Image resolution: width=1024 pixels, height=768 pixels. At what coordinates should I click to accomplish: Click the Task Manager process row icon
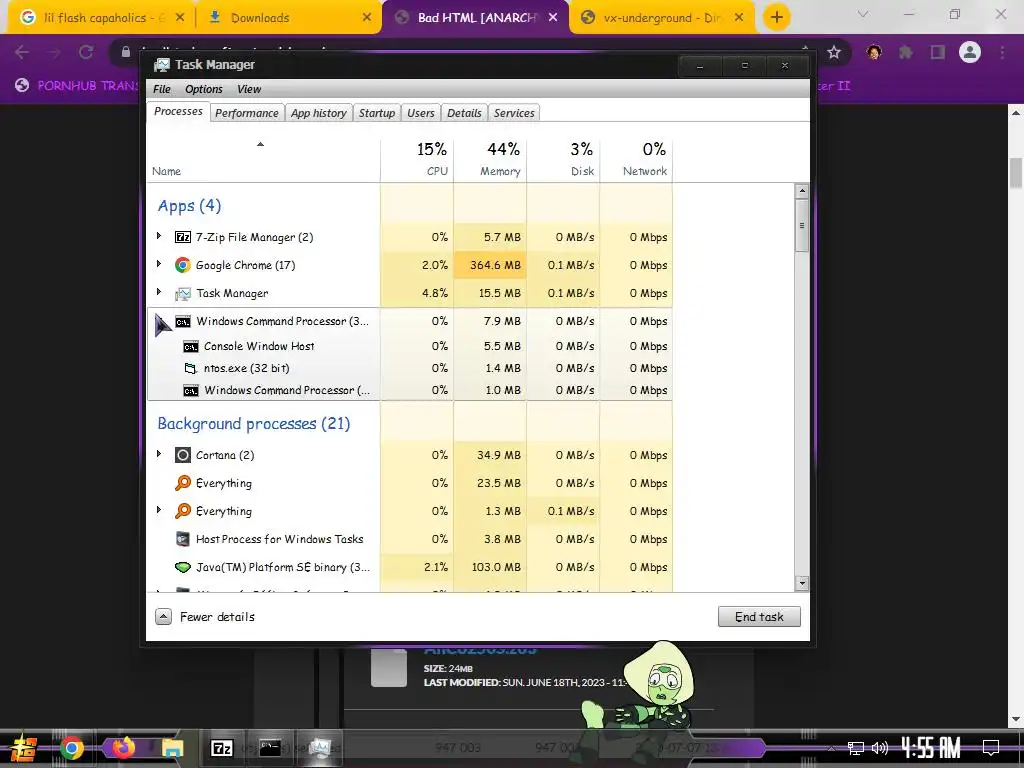183,293
